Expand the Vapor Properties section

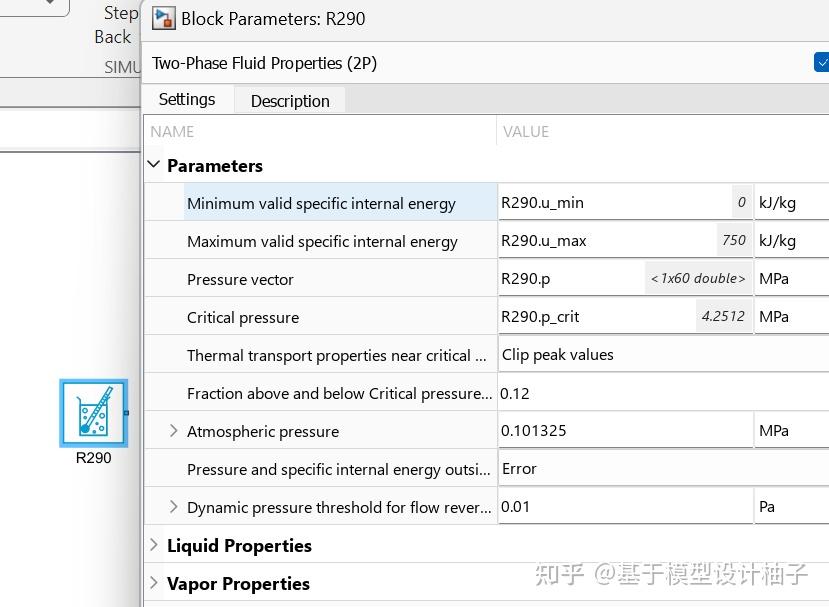pyautogui.click(x=153, y=583)
